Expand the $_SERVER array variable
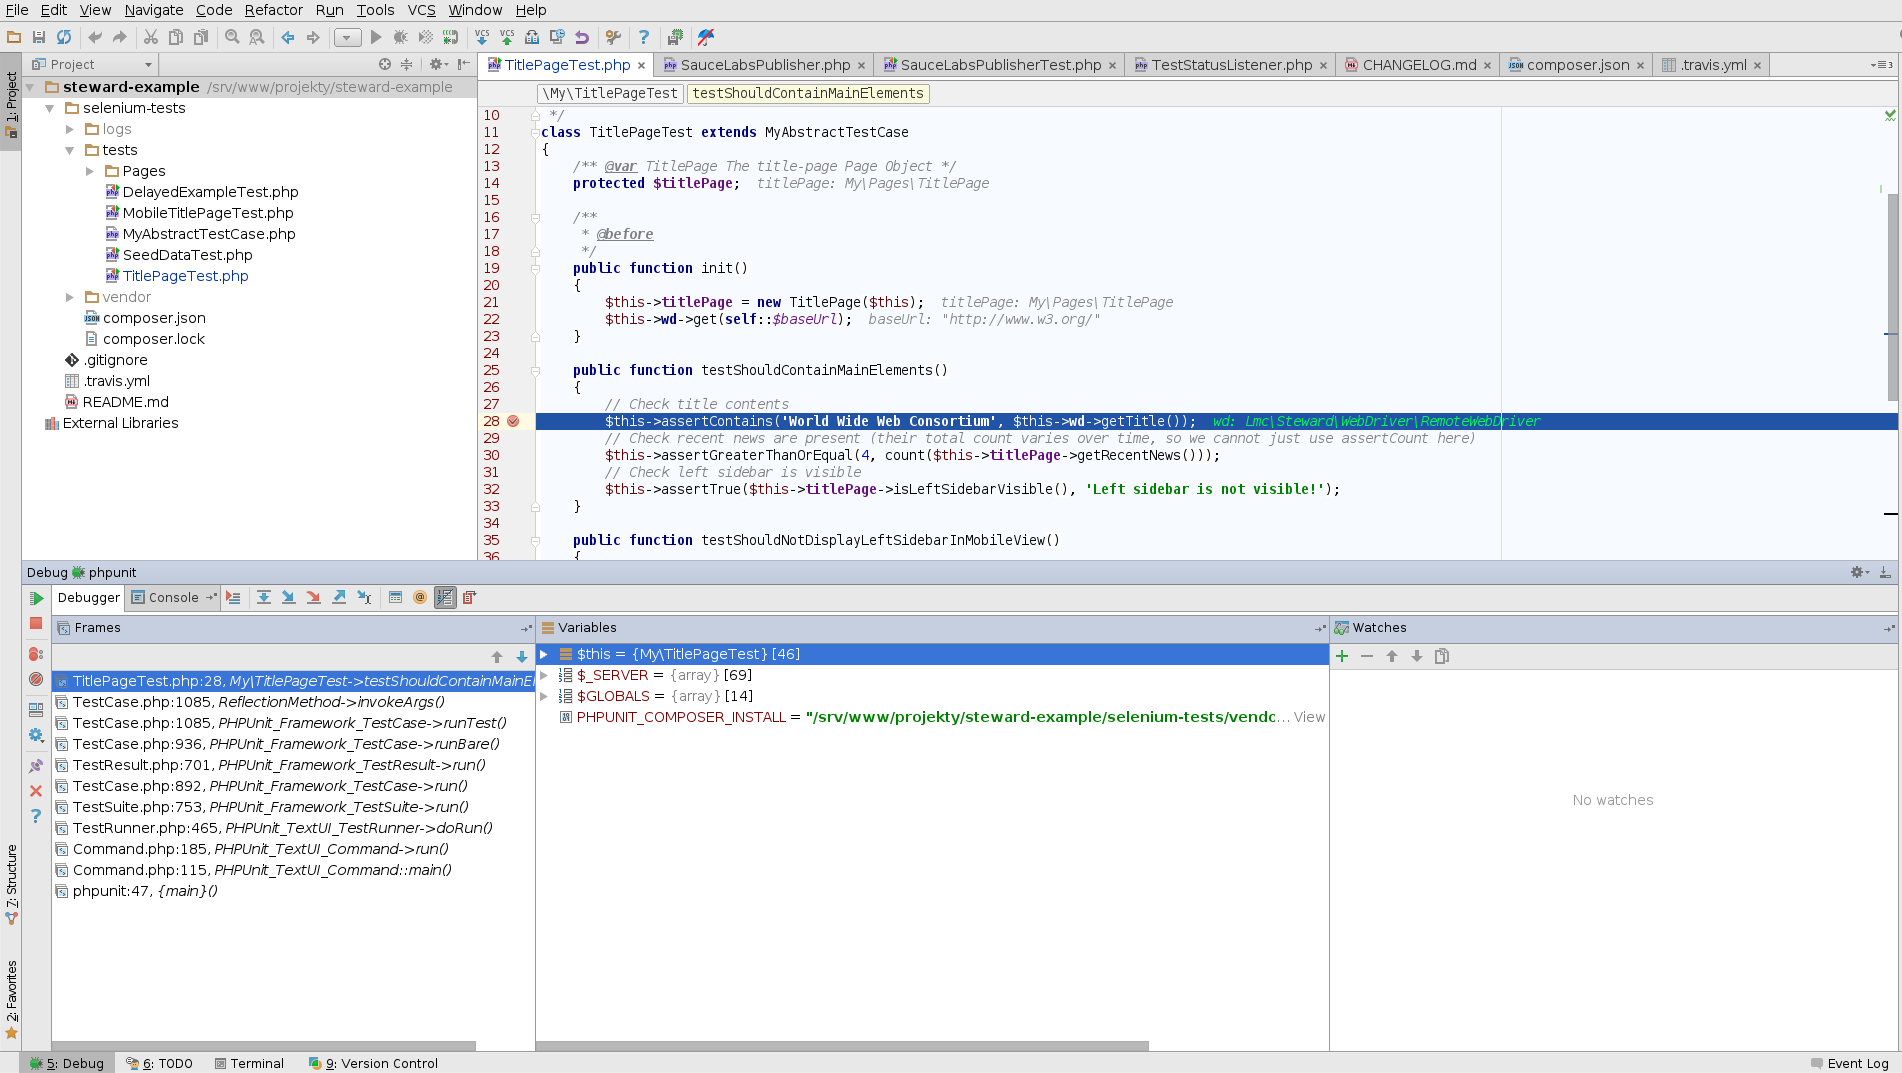1902x1073 pixels. point(544,675)
